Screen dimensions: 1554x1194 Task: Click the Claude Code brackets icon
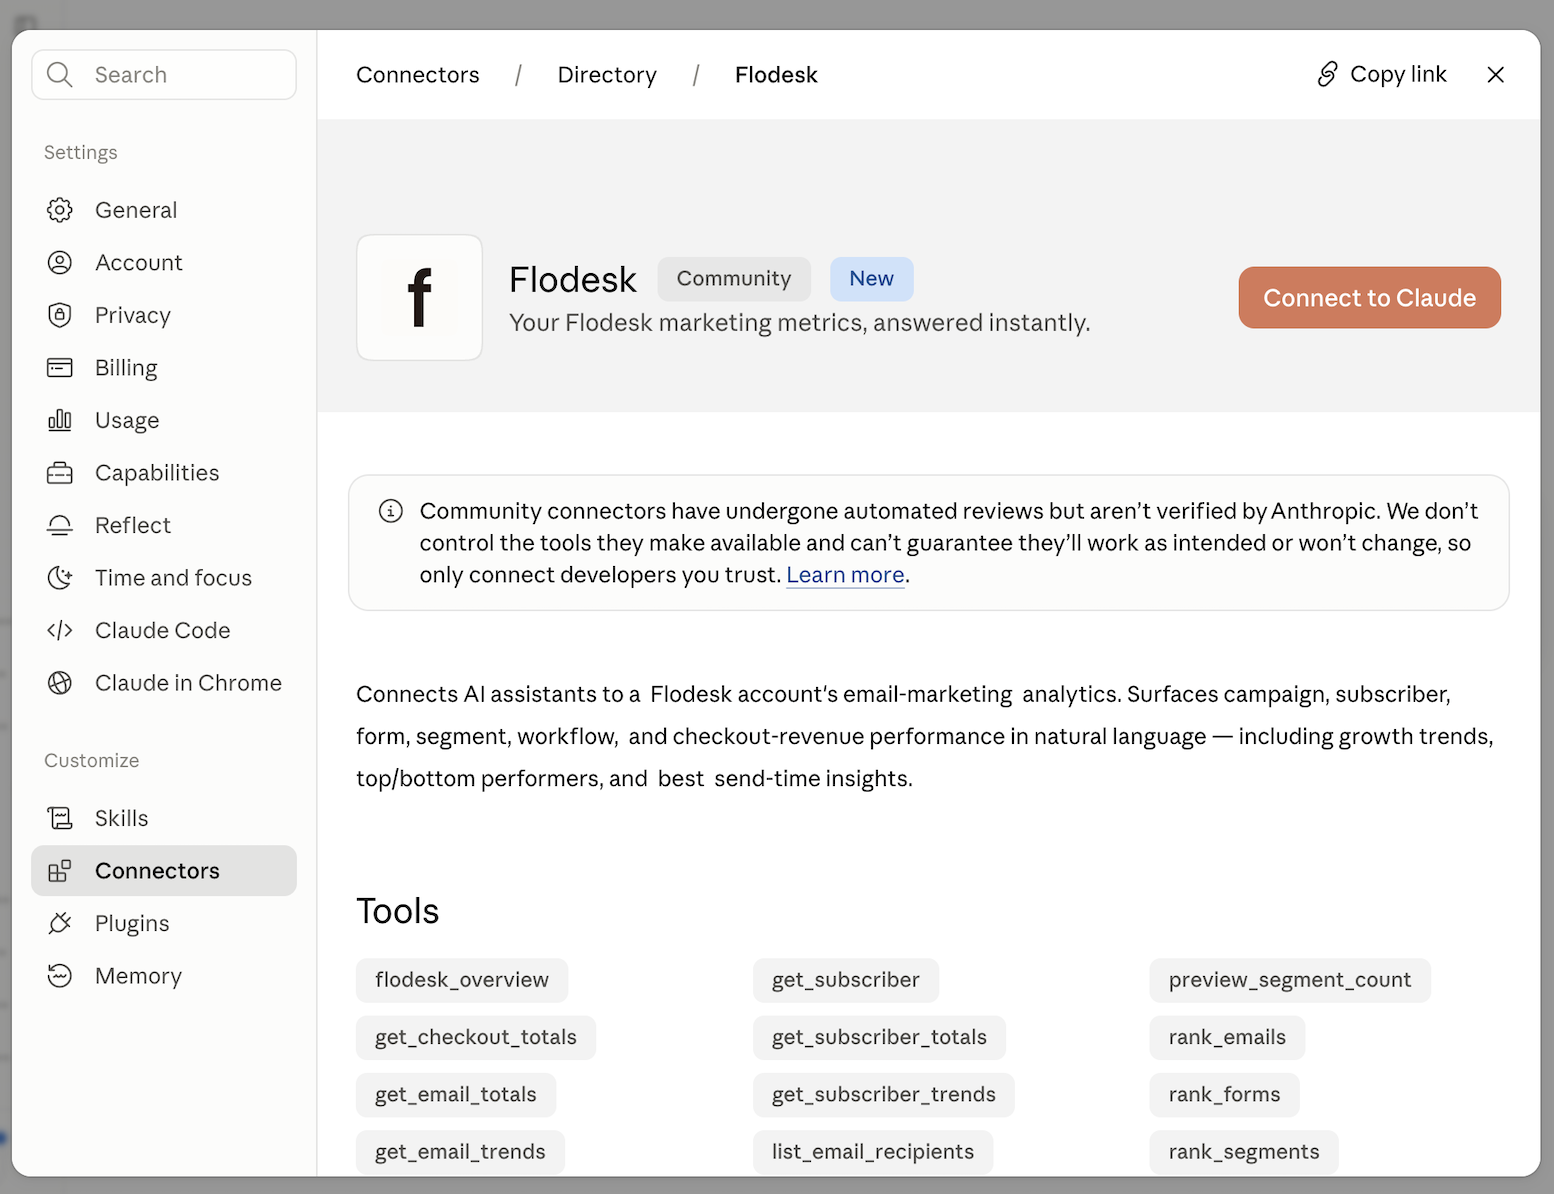60,630
